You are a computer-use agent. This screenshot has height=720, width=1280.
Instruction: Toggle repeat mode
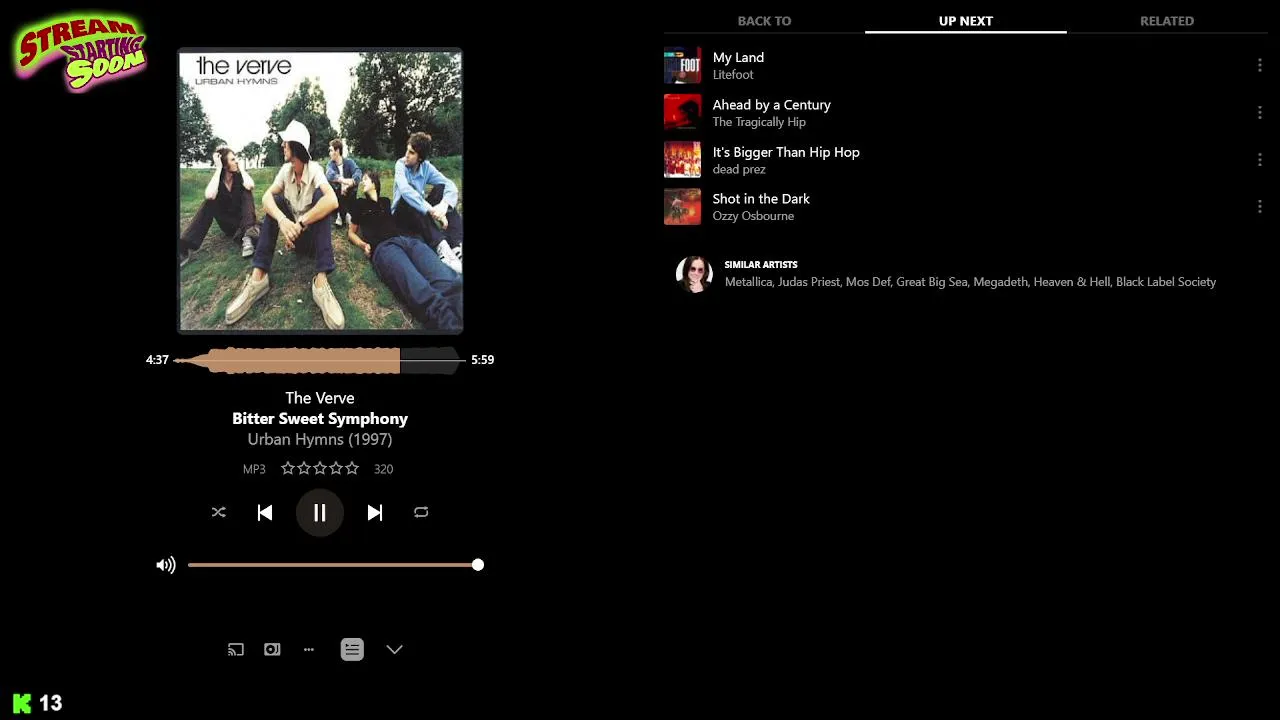coord(421,512)
